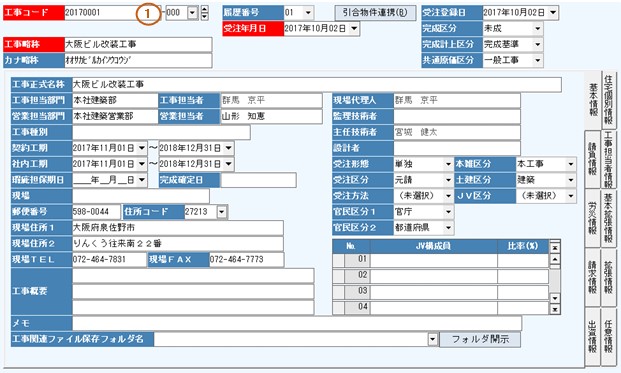Open the 社内工期 start date dropdown
Image resolution: width=621 pixels, height=373 pixels.
142,164
